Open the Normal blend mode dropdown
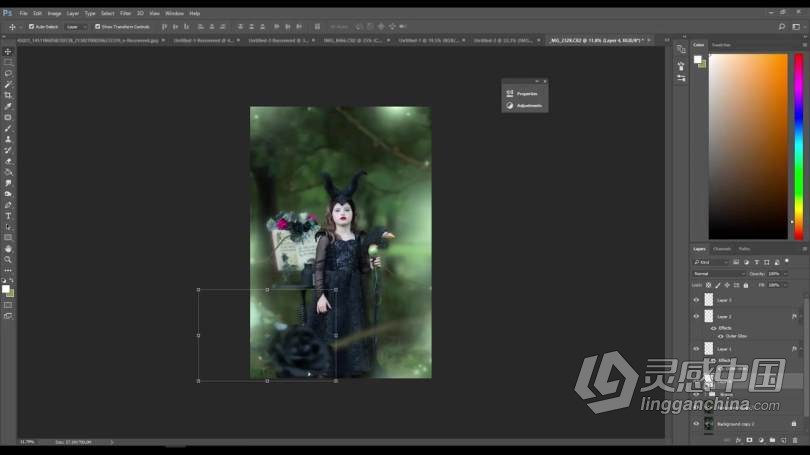Screen dimensions: 810x455 (x=719, y=274)
